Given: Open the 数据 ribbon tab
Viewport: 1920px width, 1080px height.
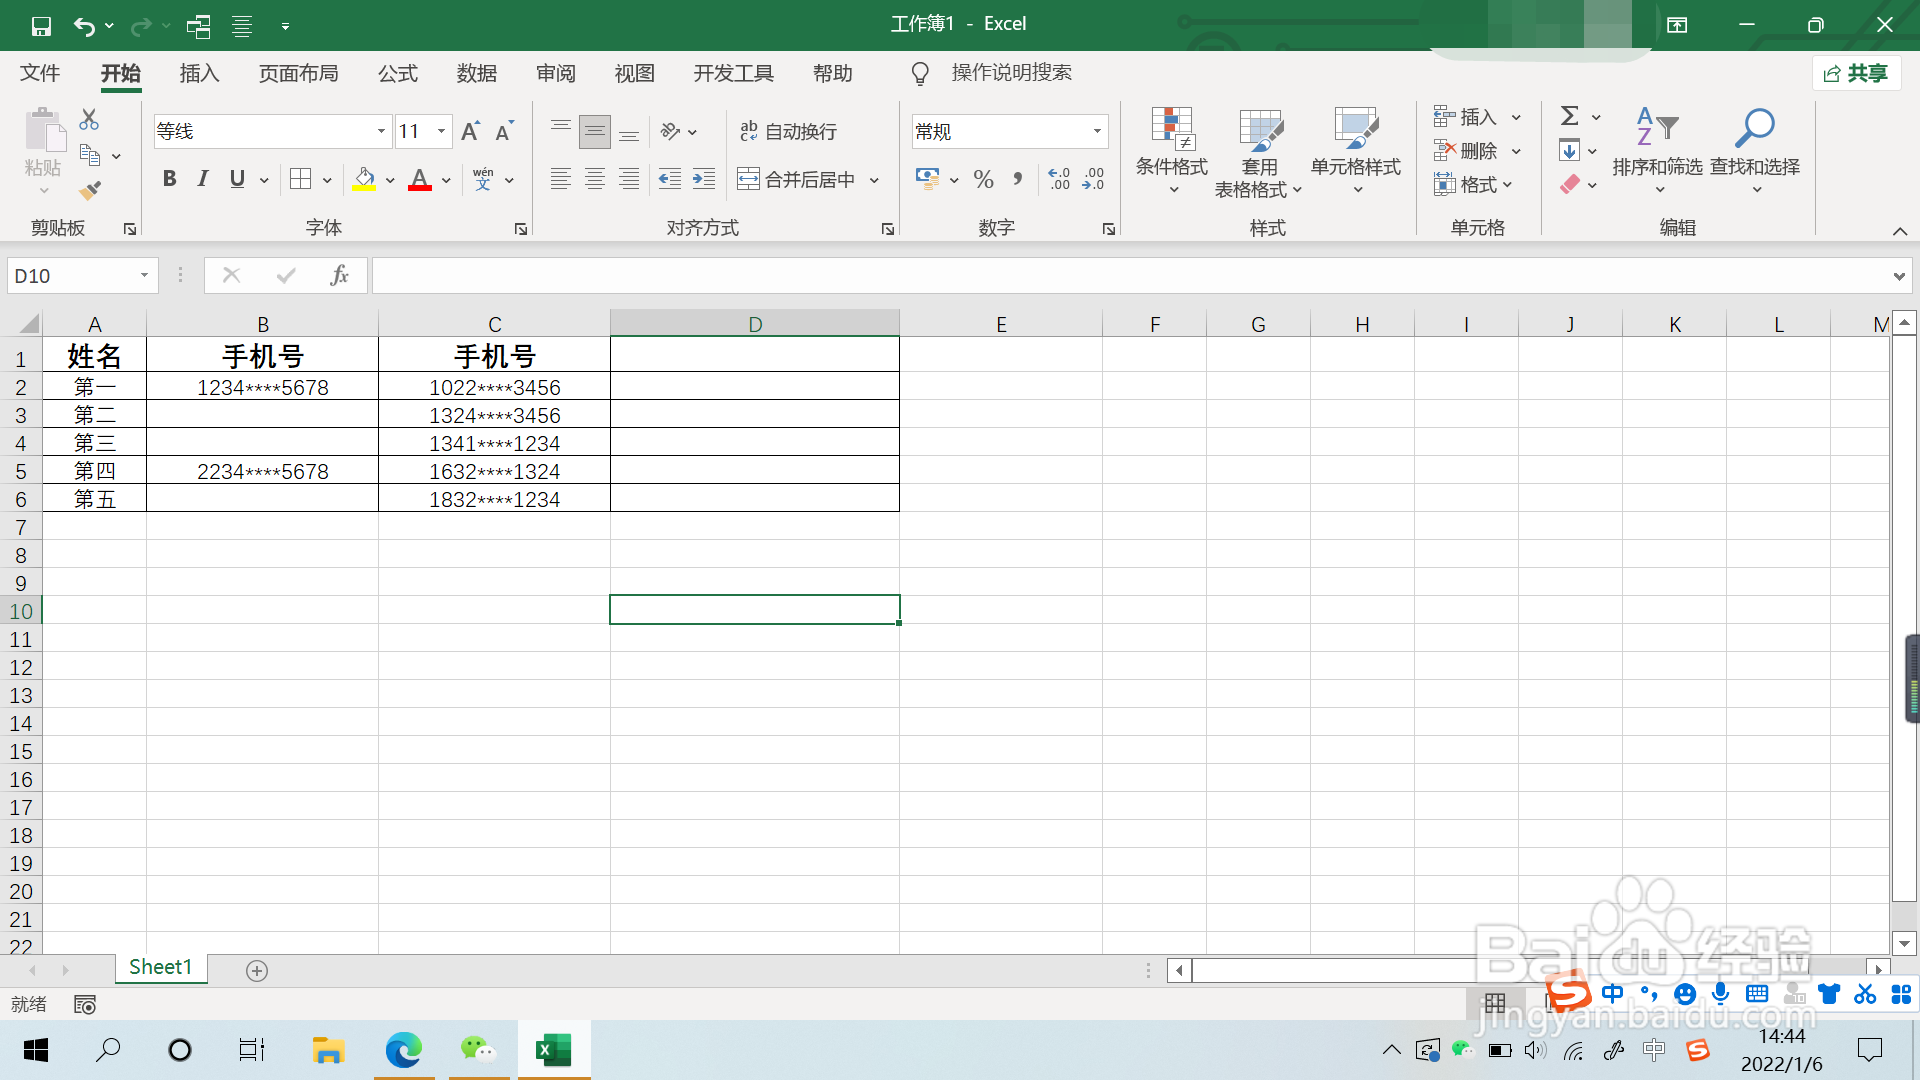Looking at the screenshot, I should click(x=476, y=73).
